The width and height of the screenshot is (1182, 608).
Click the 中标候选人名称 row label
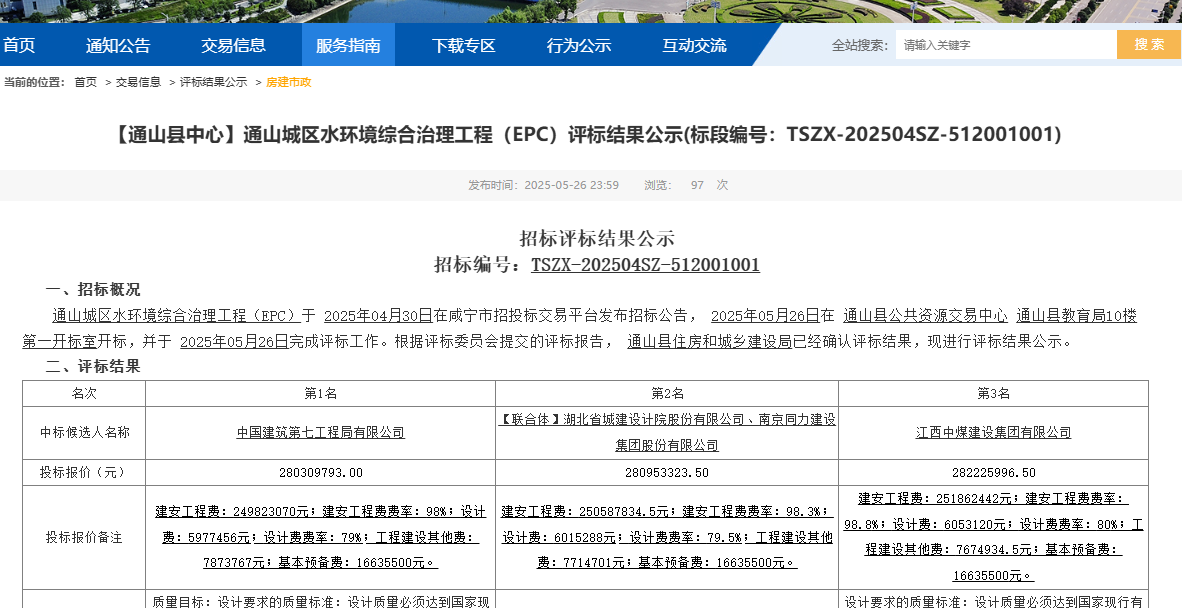[x=84, y=433]
